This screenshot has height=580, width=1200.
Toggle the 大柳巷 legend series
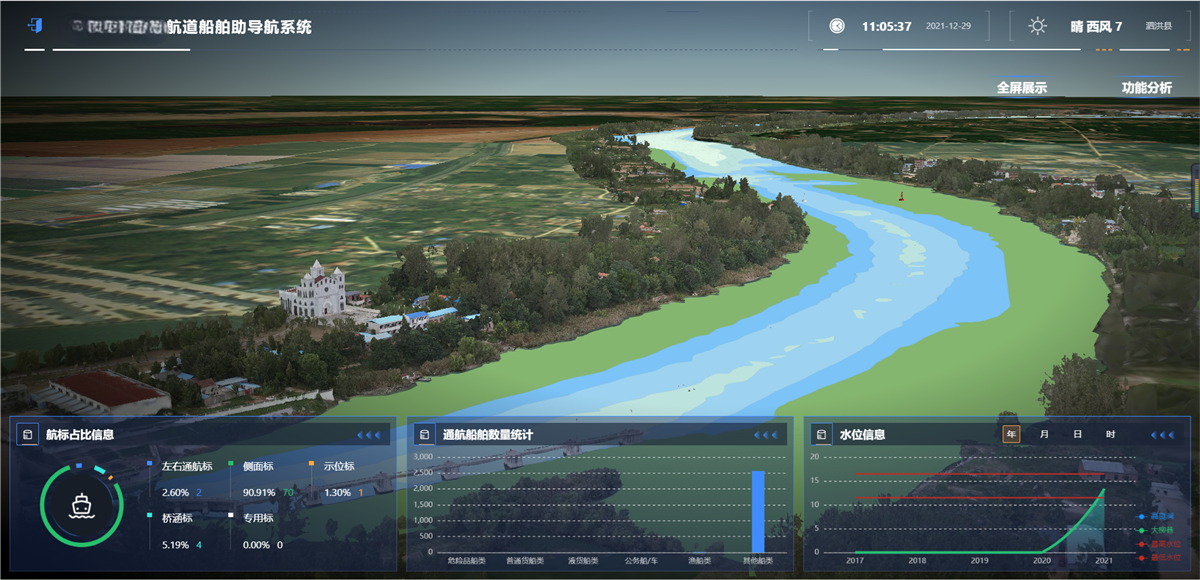(1161, 530)
